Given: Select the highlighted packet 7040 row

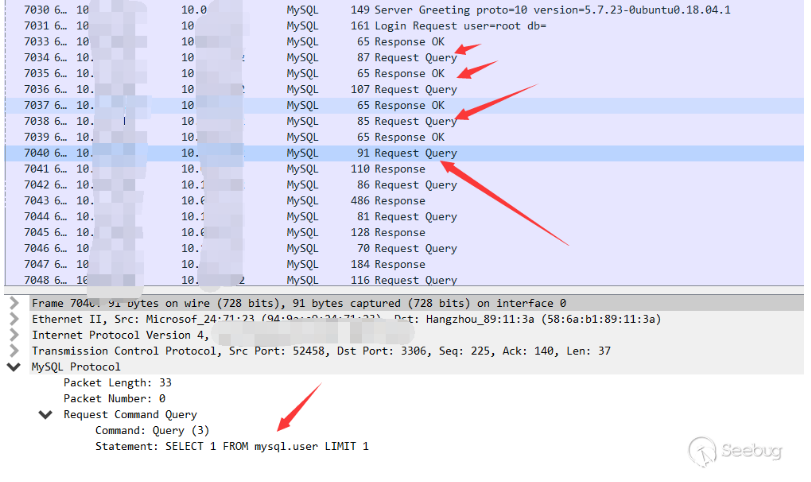Looking at the screenshot, I should pos(400,153).
